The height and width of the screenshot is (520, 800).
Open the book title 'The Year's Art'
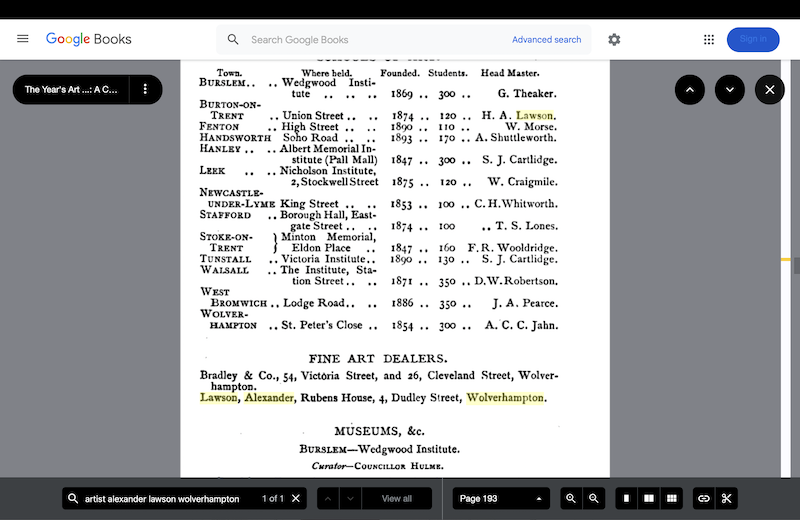tap(70, 89)
